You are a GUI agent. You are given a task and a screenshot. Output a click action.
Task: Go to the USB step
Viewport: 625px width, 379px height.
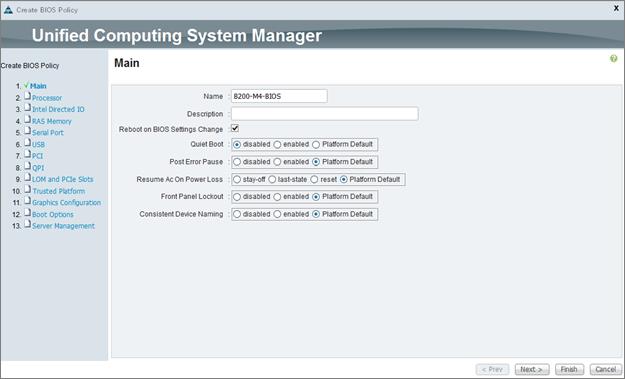point(38,144)
